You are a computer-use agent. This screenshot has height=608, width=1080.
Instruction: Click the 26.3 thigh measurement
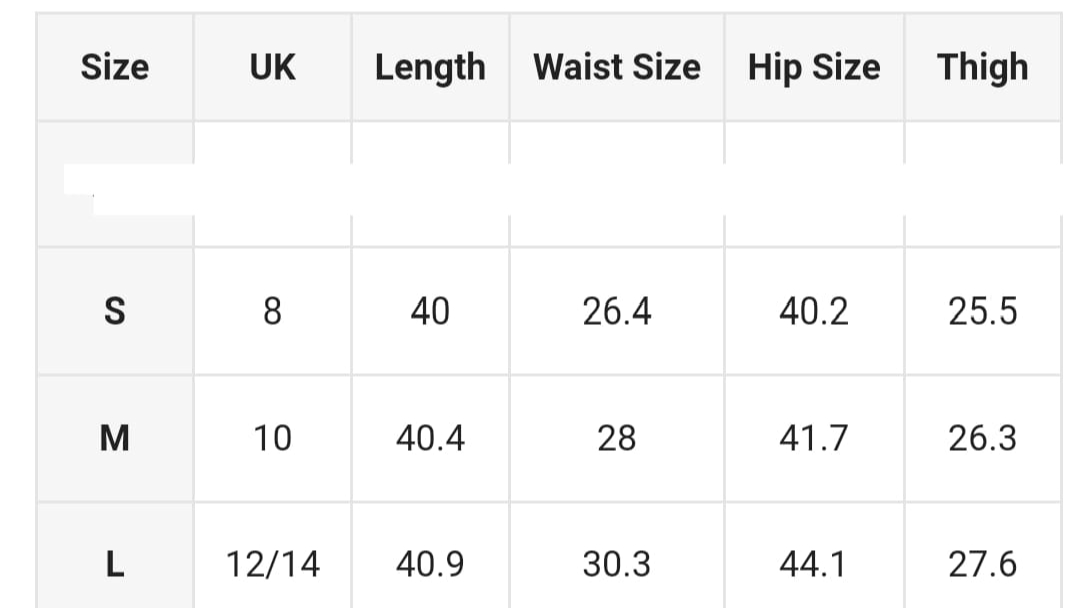[982, 438]
